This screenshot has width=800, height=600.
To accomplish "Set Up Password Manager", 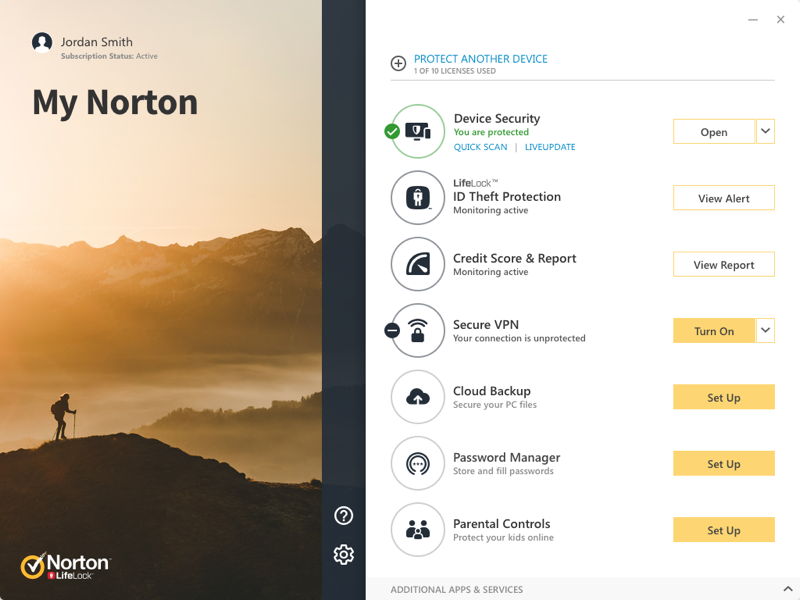I will click(724, 463).
